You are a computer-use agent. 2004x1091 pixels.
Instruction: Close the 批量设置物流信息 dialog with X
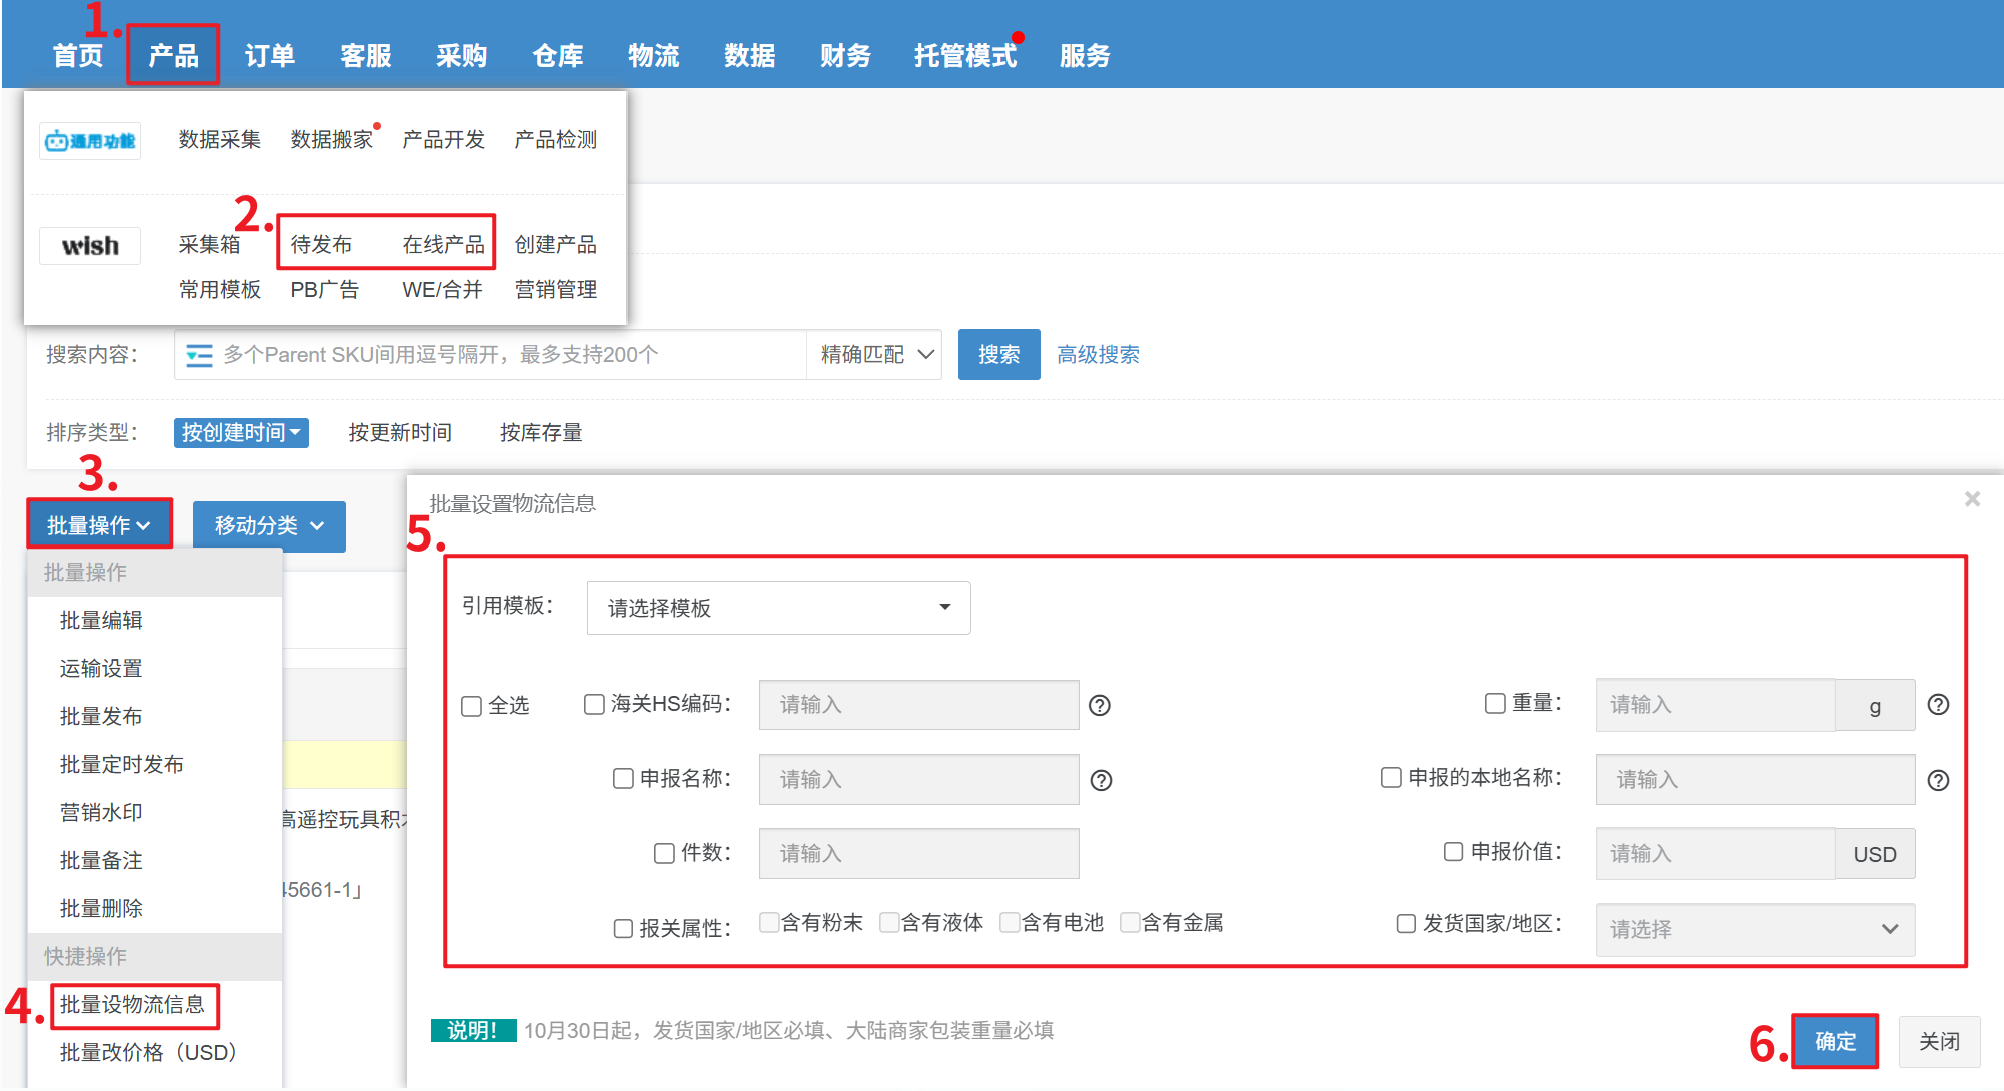coord(1971,499)
